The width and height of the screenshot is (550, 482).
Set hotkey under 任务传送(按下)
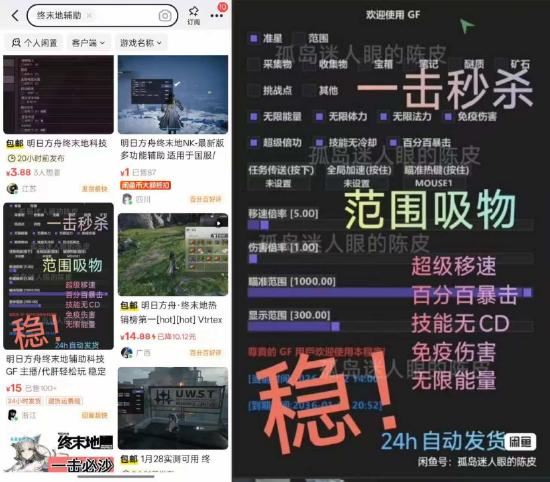(x=279, y=183)
